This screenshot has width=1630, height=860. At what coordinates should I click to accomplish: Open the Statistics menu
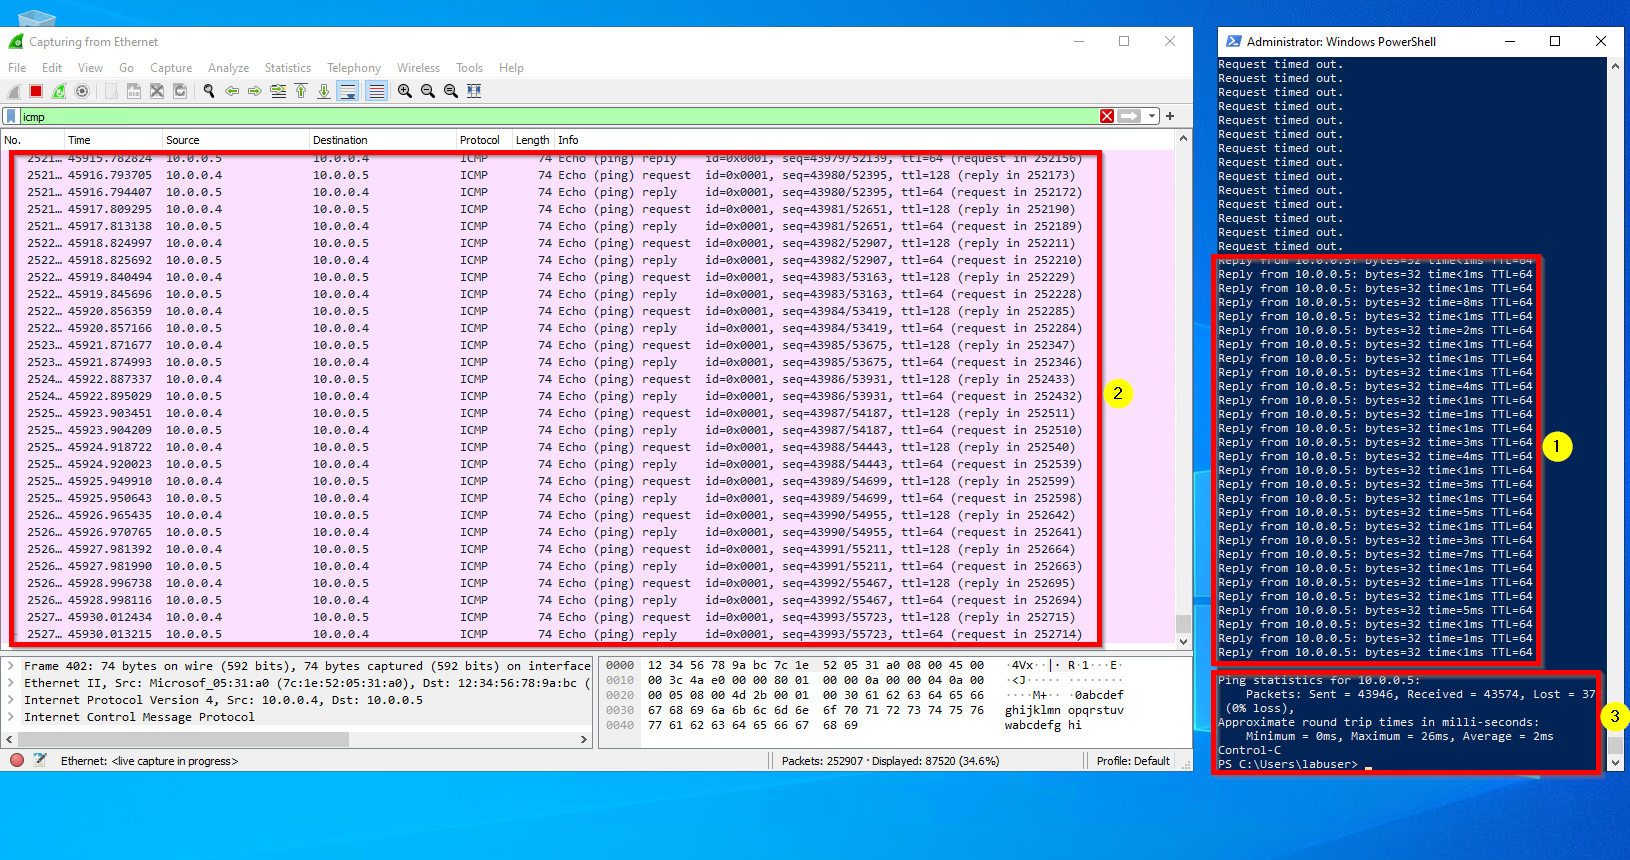click(288, 68)
